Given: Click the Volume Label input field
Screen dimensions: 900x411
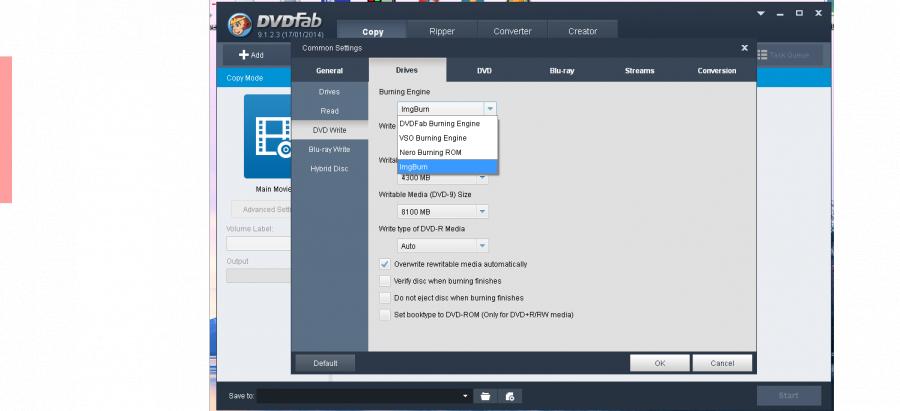Looking at the screenshot, I should coord(259,243).
